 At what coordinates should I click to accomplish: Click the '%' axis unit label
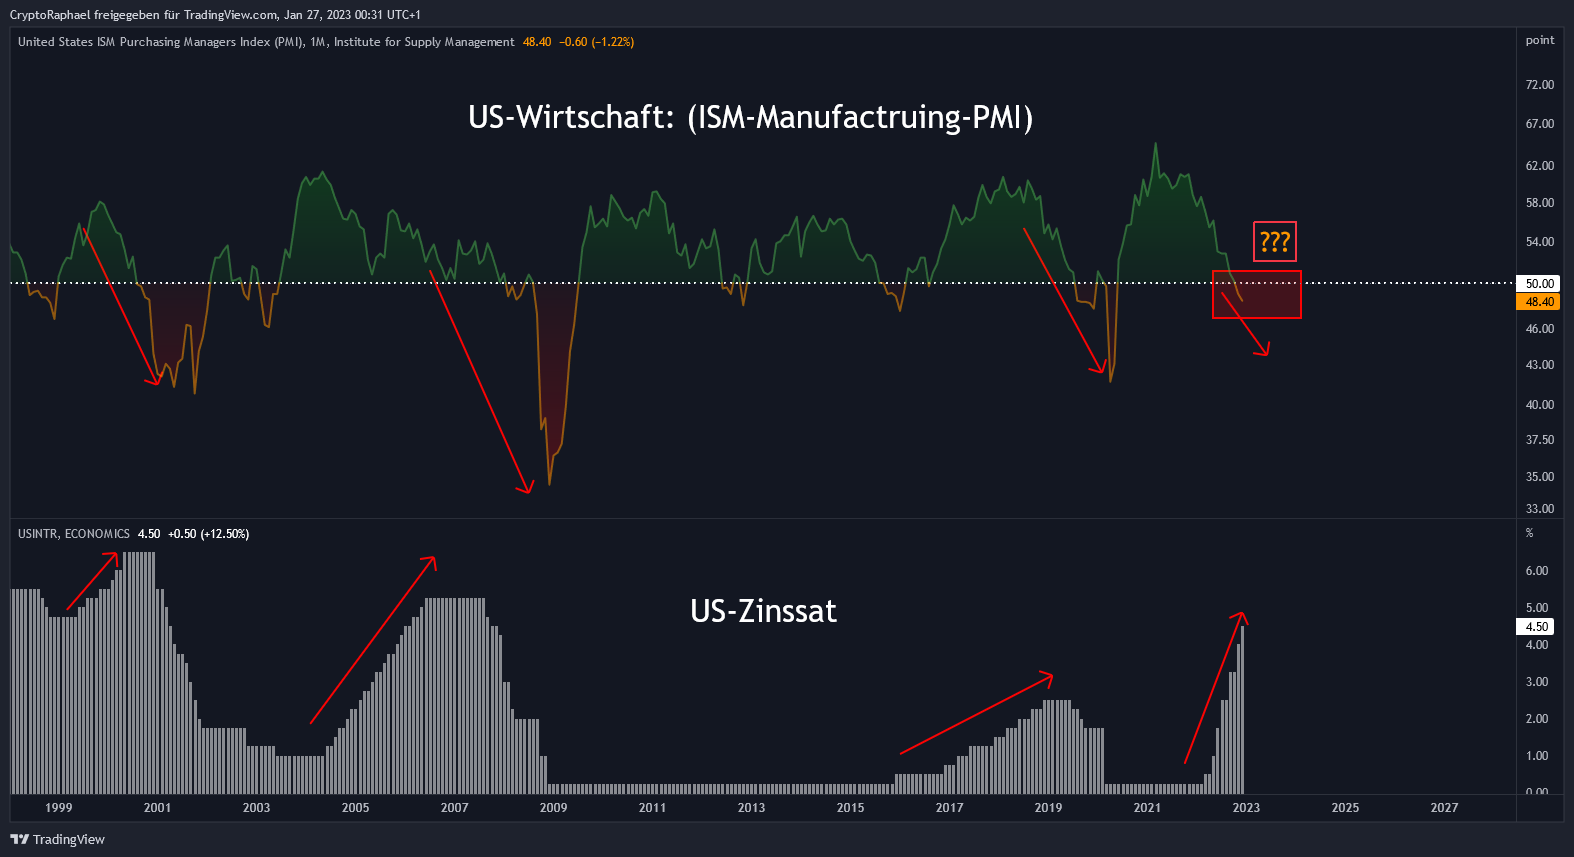1529,533
